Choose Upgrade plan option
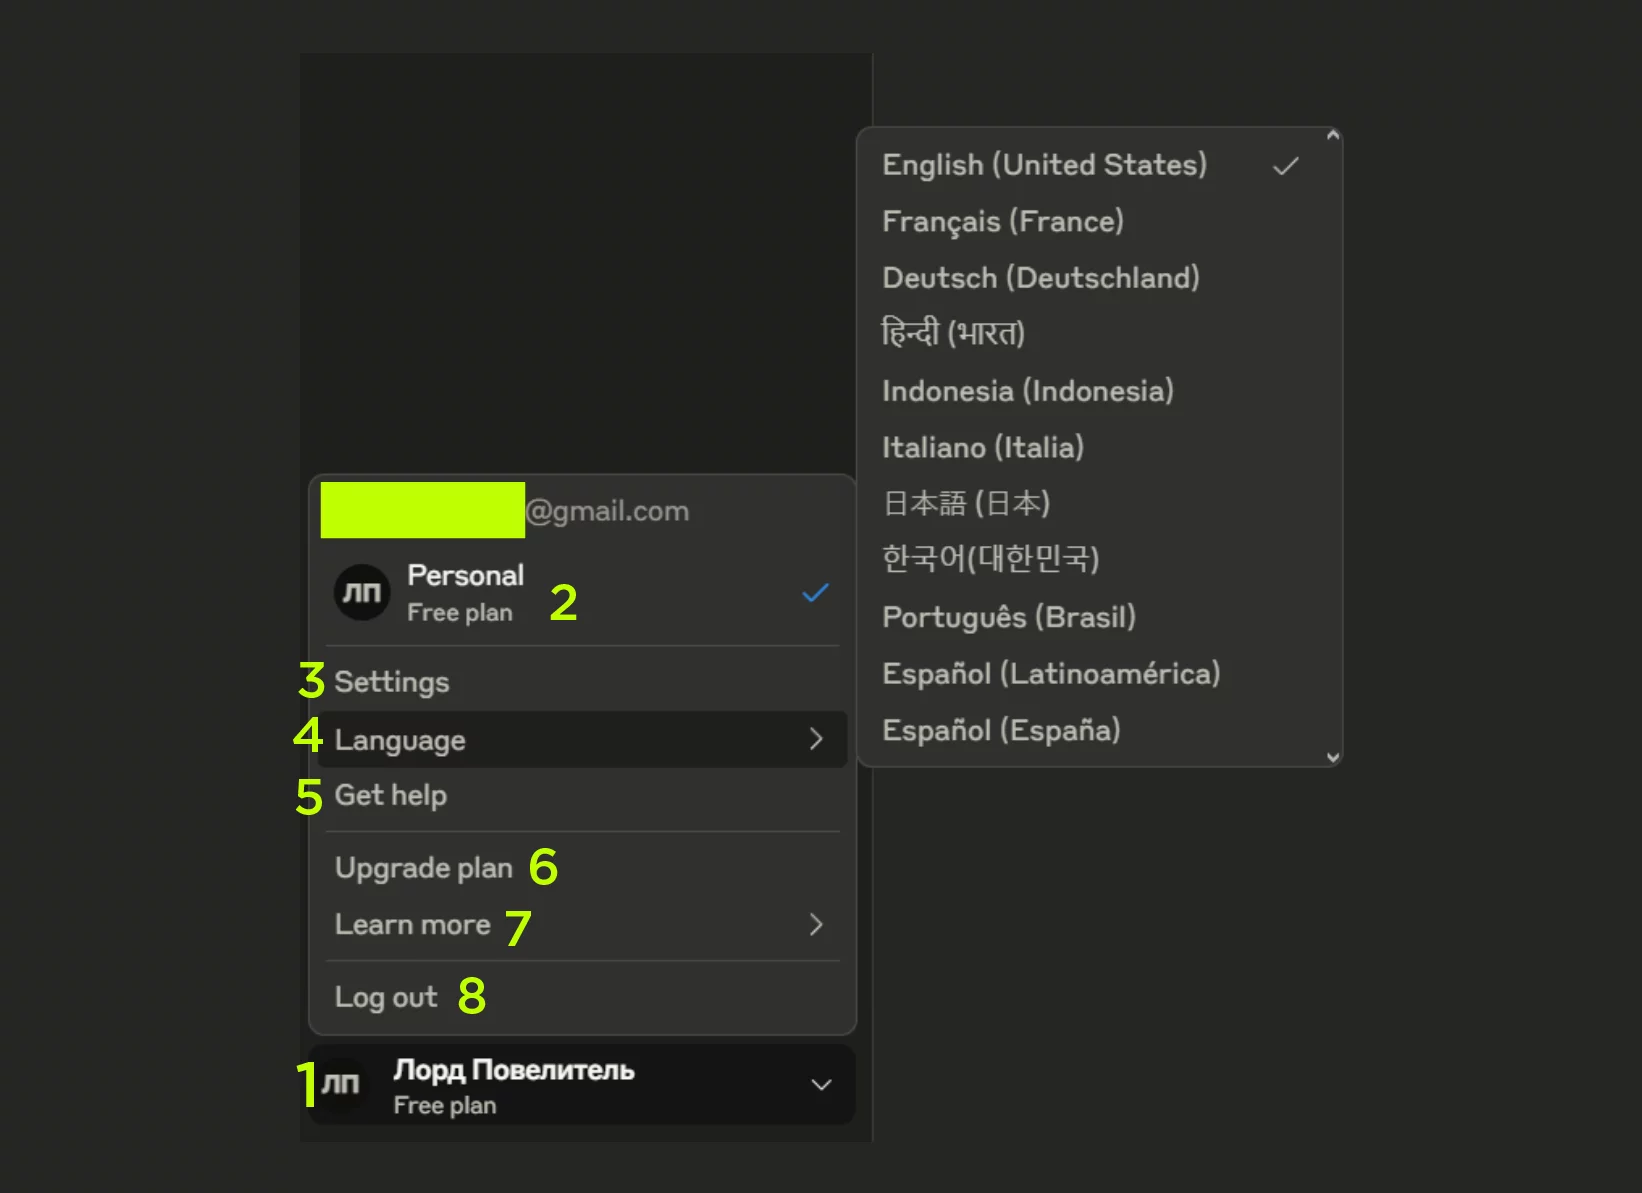 (x=423, y=868)
